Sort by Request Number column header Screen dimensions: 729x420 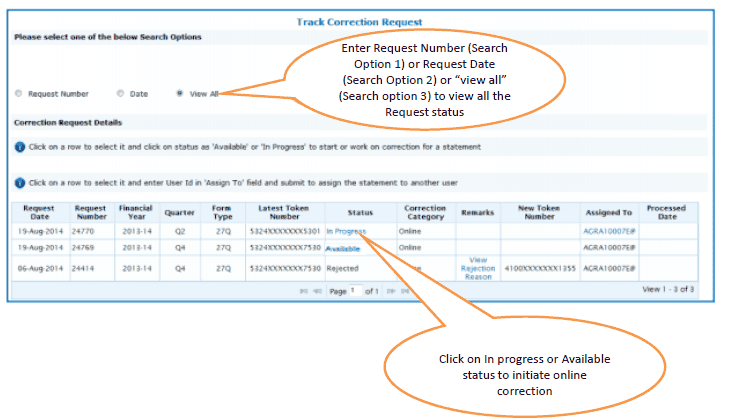(90, 212)
